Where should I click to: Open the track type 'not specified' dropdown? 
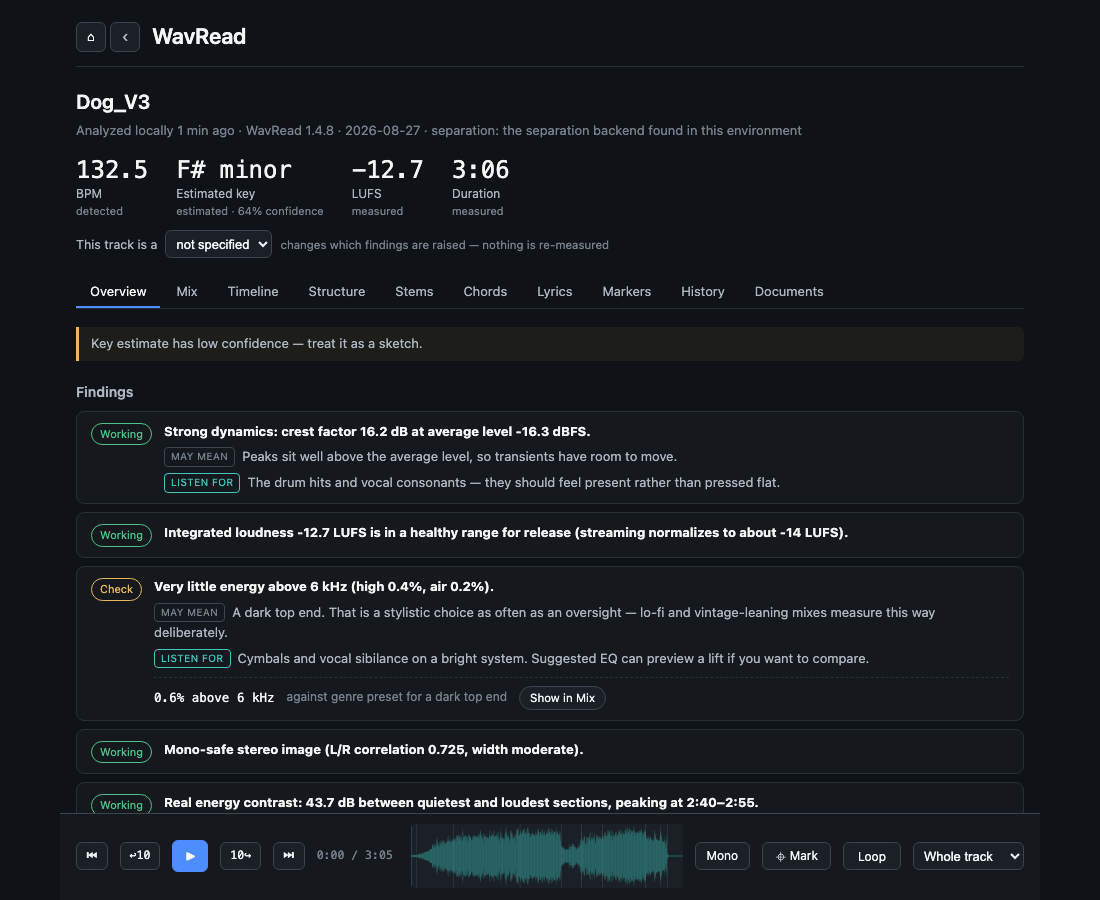pos(218,244)
